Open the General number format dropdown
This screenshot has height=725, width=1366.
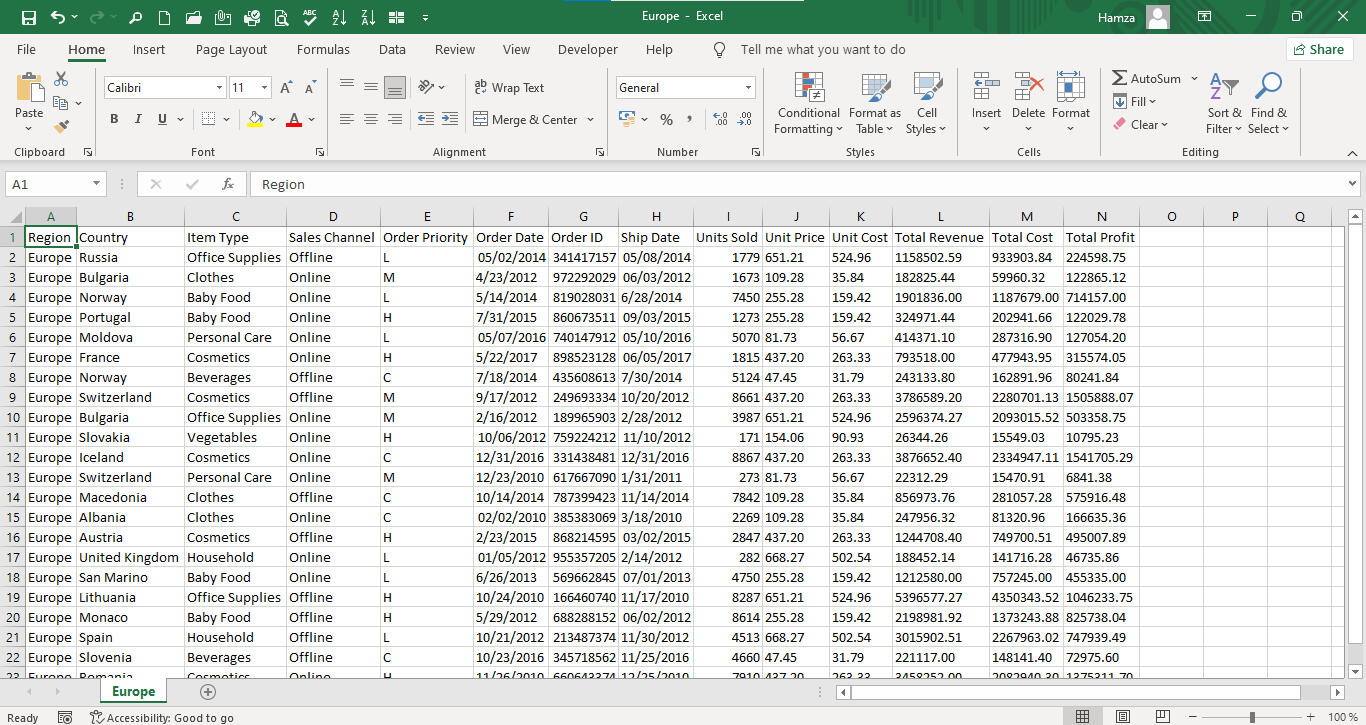click(748, 88)
